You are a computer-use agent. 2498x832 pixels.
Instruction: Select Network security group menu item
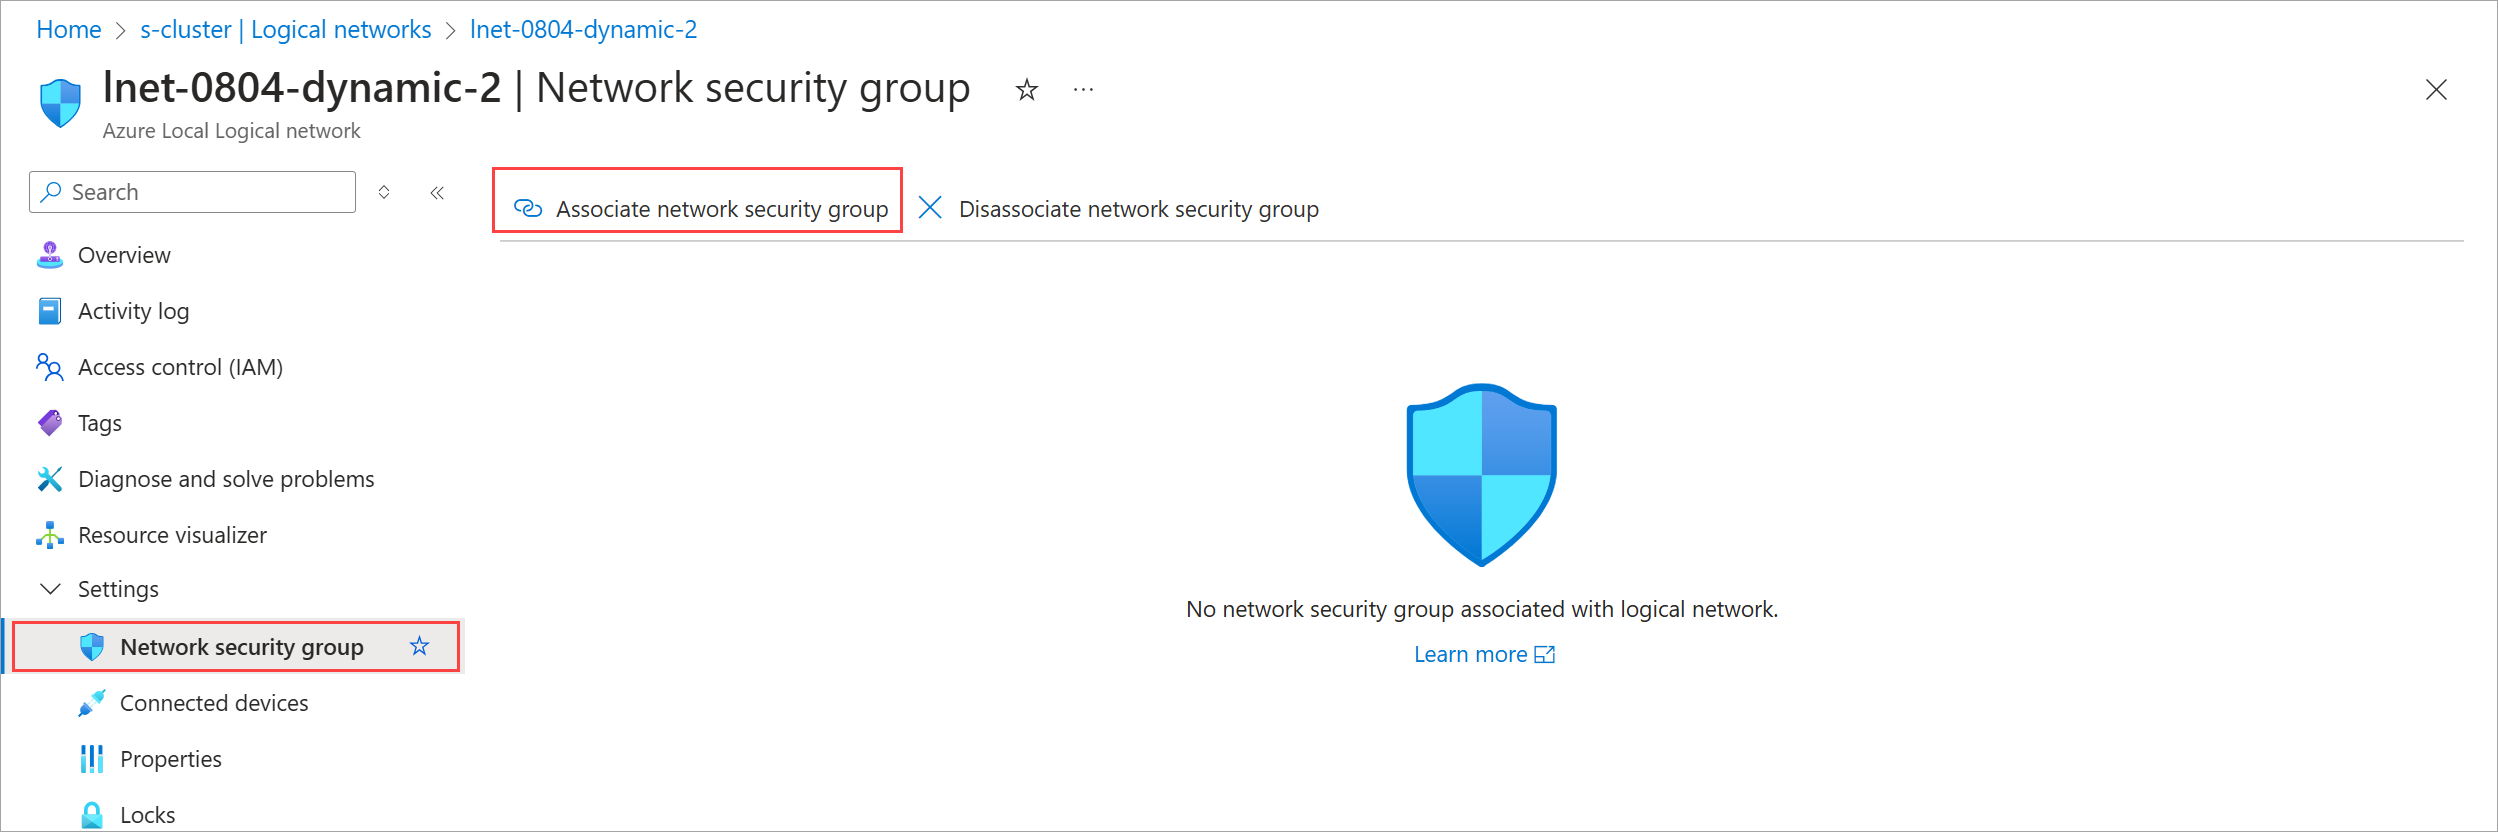point(241,647)
